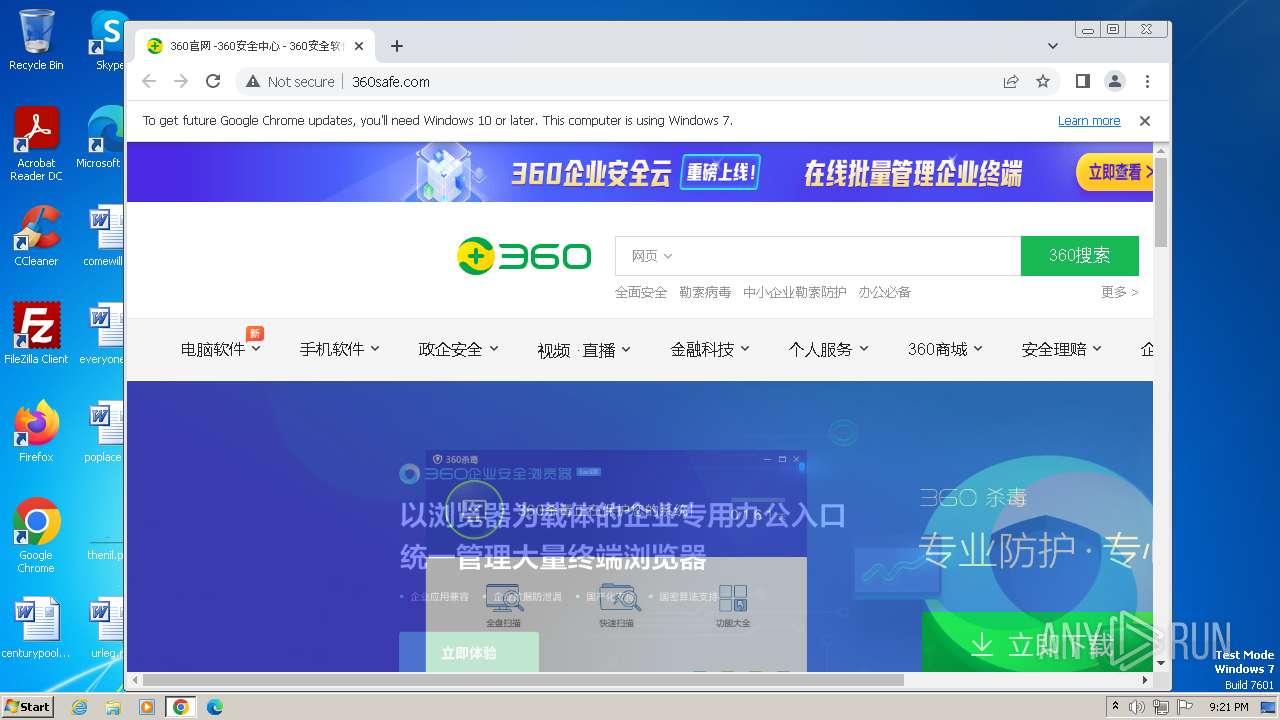Expand the 视频·直播 menu
1280x720 pixels.
tap(584, 350)
